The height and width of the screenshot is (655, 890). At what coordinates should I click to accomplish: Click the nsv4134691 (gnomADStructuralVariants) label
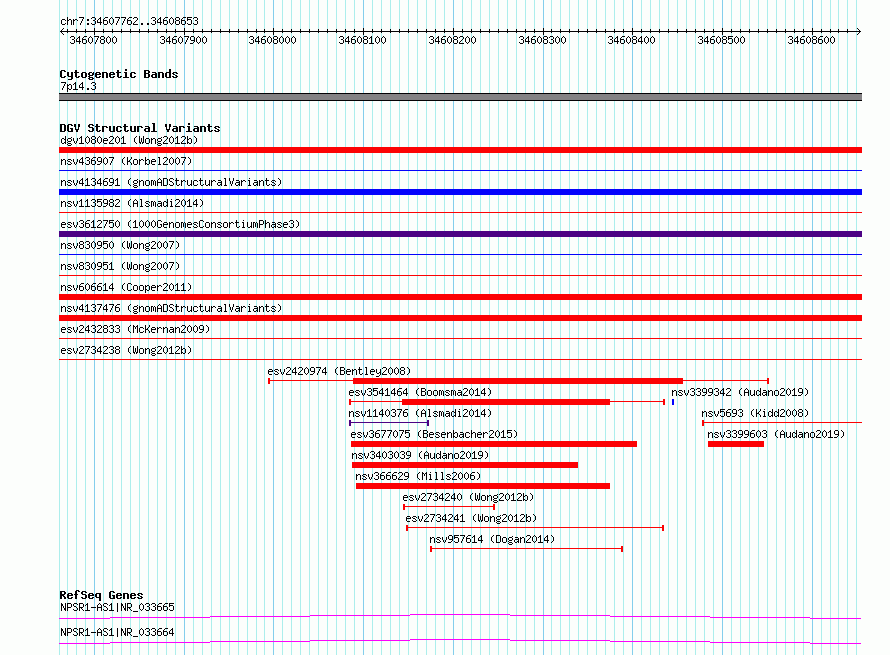click(171, 182)
